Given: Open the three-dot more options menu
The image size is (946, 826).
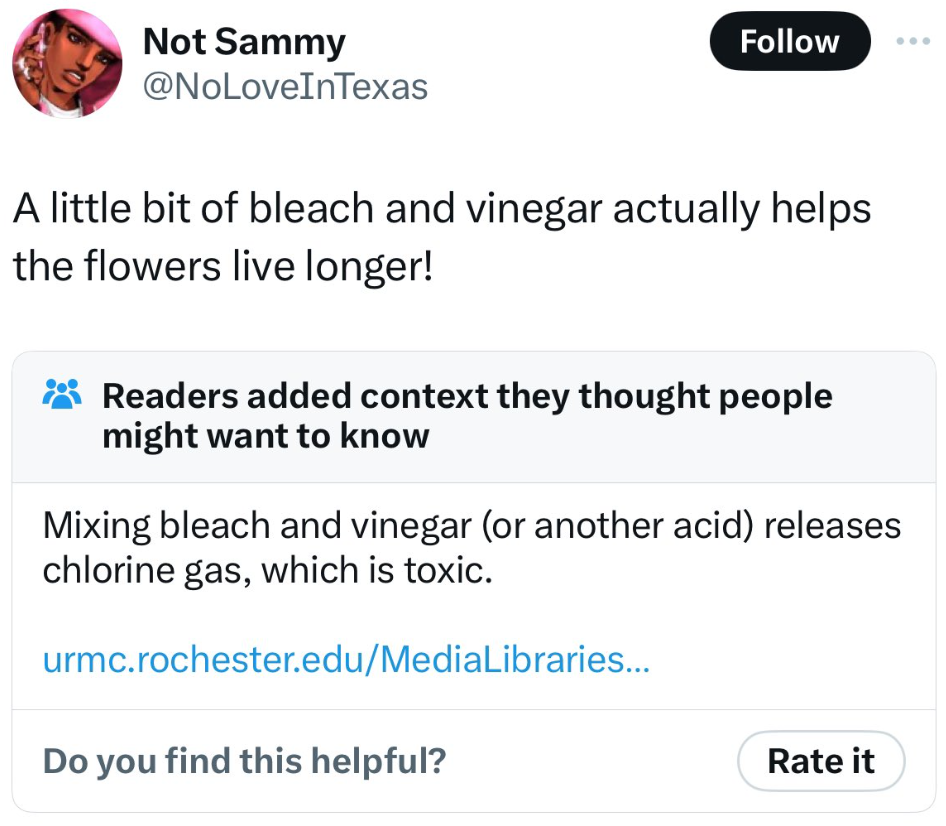Looking at the screenshot, I should [x=913, y=42].
